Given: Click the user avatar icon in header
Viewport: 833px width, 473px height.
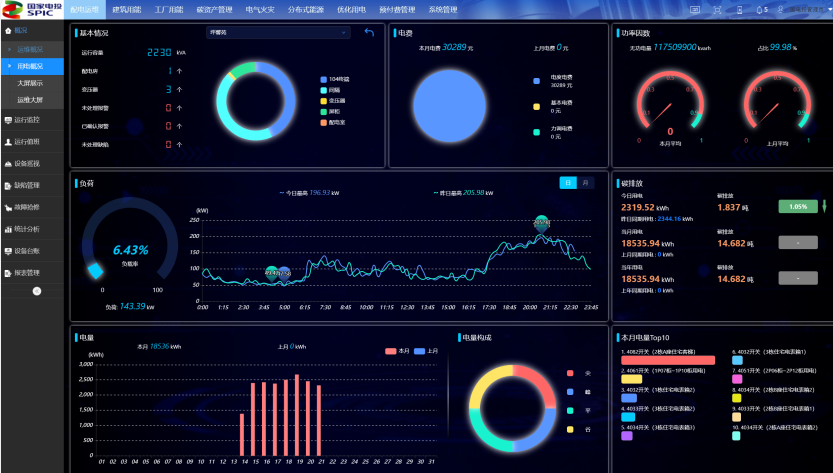Looking at the screenshot, I should (781, 9).
